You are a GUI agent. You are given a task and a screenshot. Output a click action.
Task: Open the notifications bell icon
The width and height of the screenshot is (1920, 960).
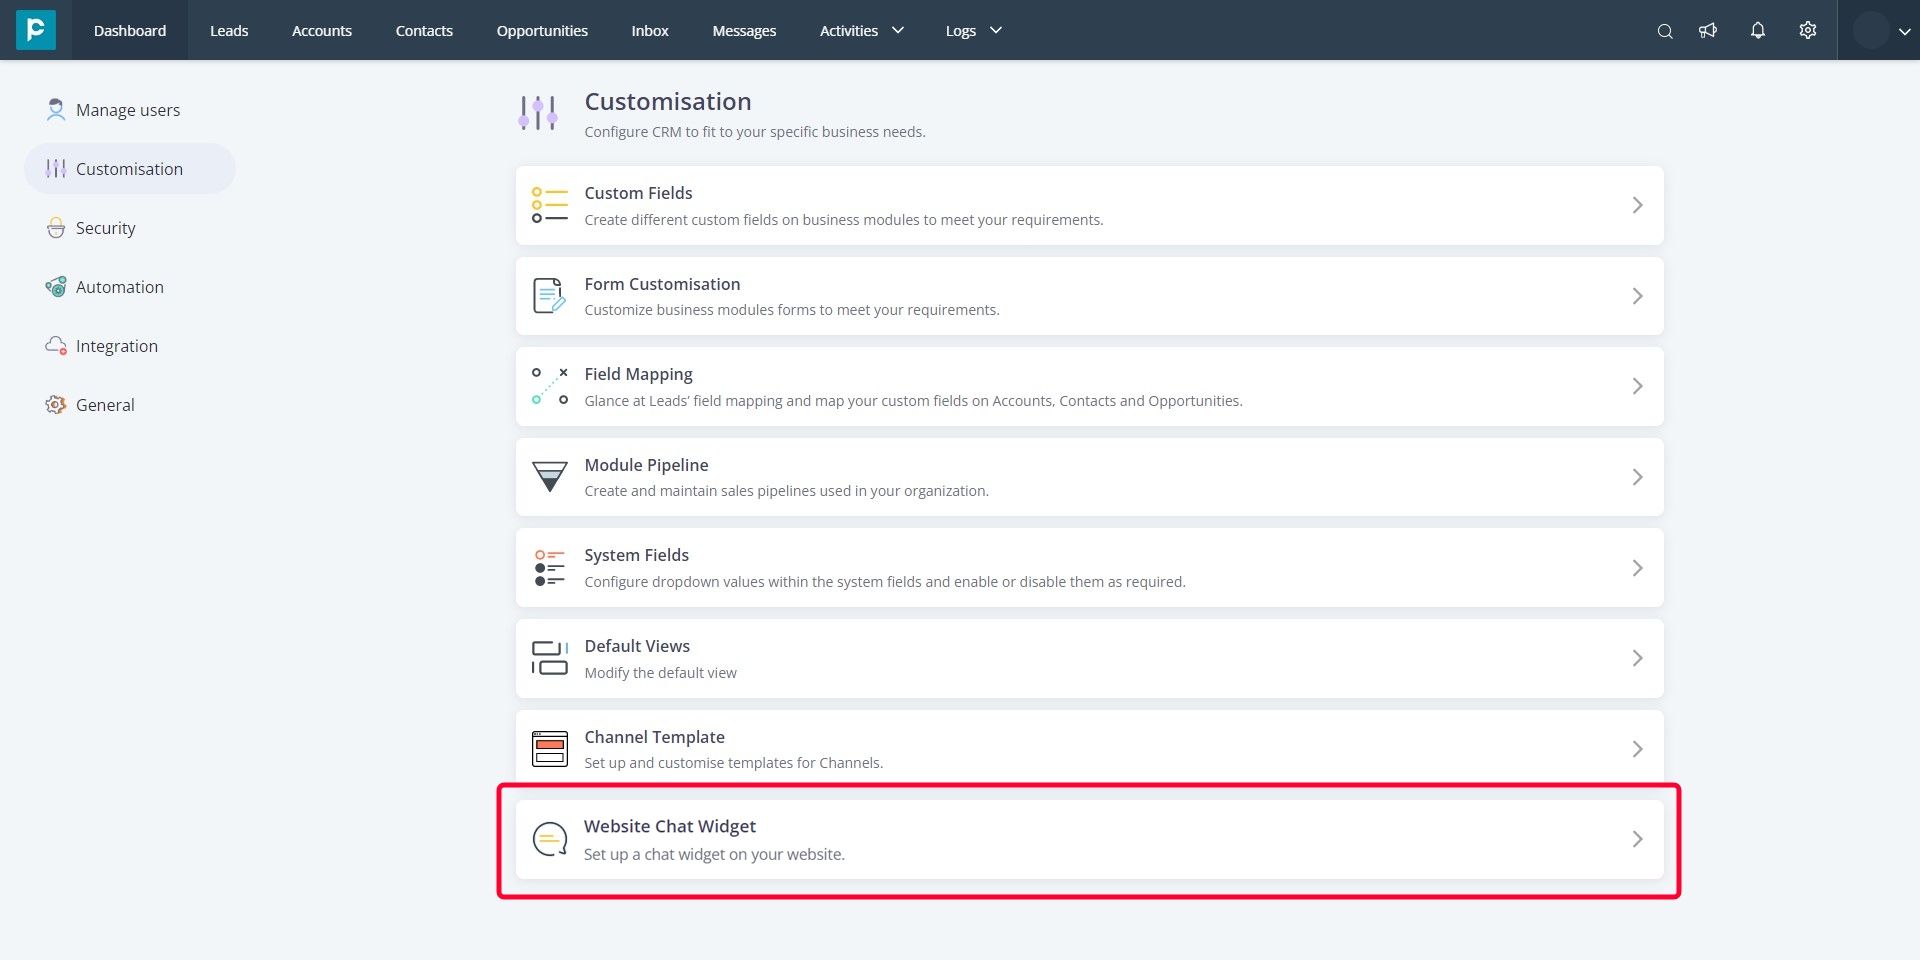(x=1758, y=30)
